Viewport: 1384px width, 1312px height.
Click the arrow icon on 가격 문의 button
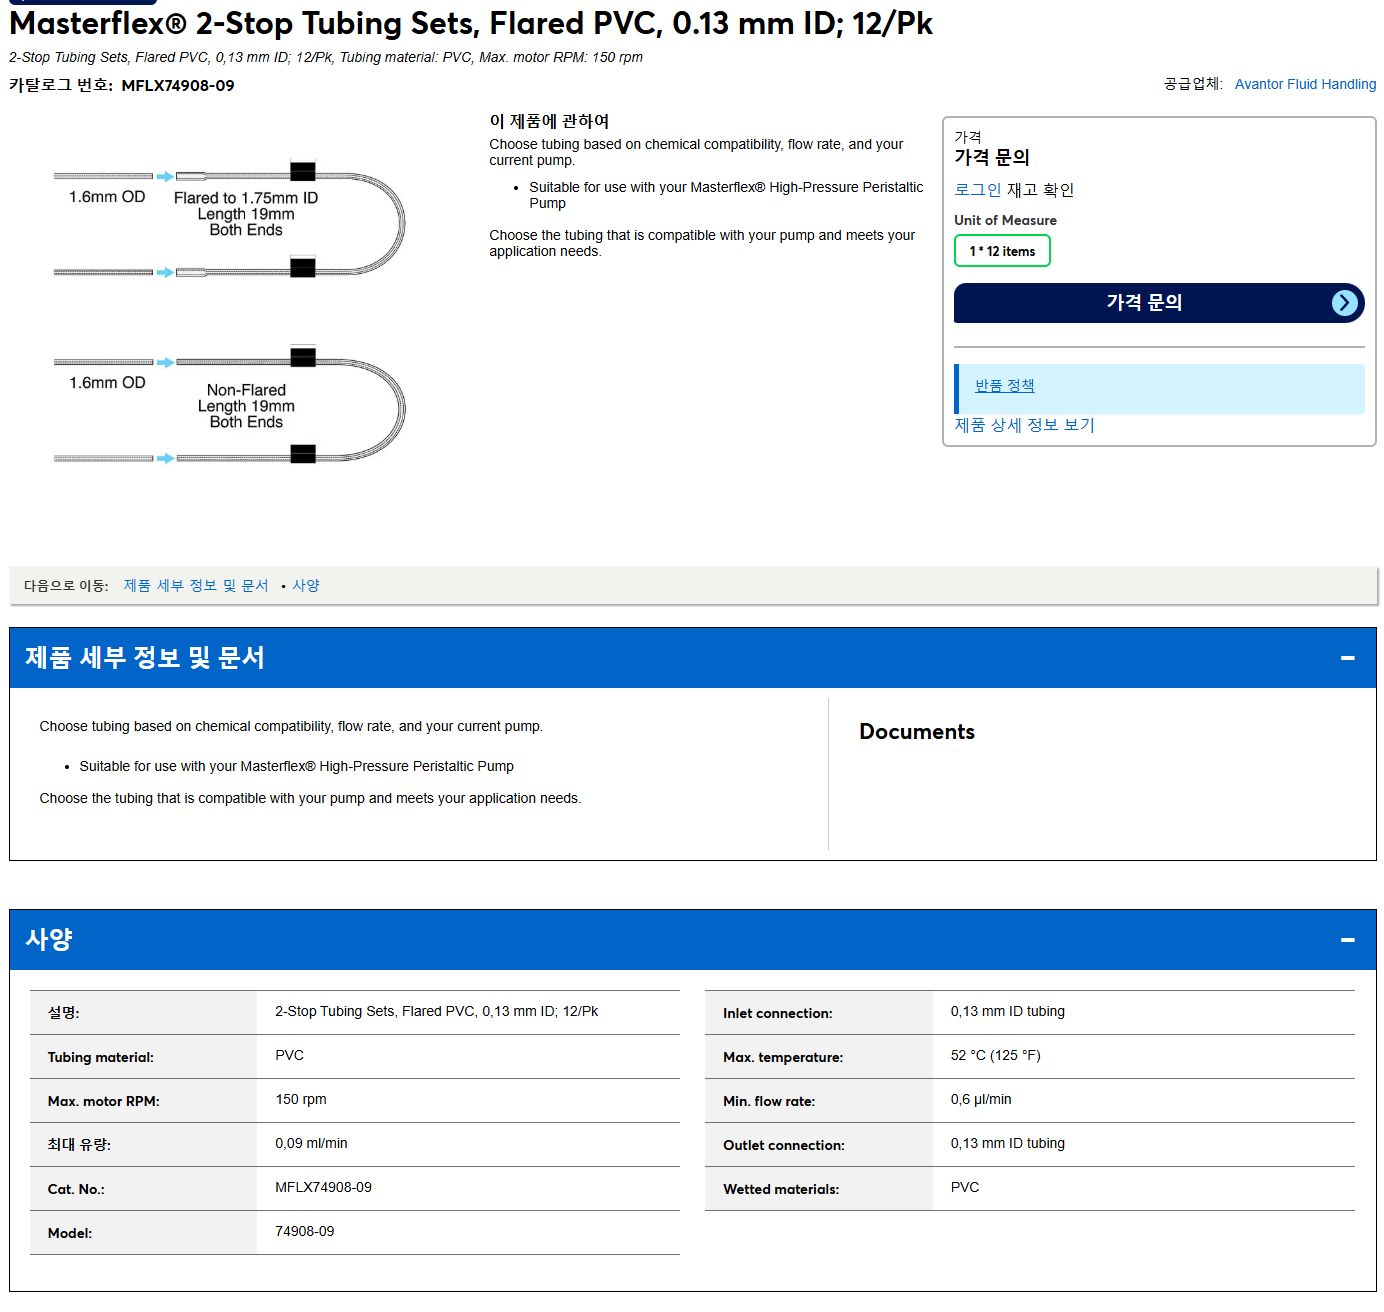[1345, 303]
